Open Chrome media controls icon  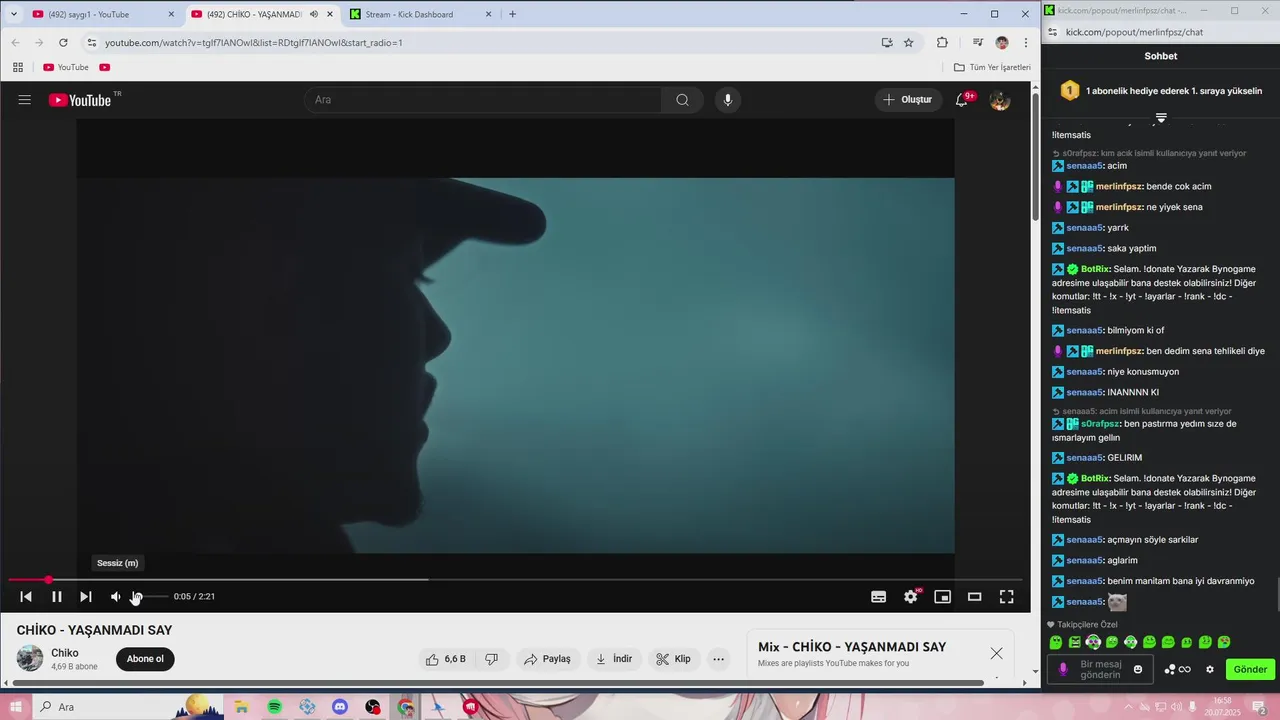pos(978,43)
